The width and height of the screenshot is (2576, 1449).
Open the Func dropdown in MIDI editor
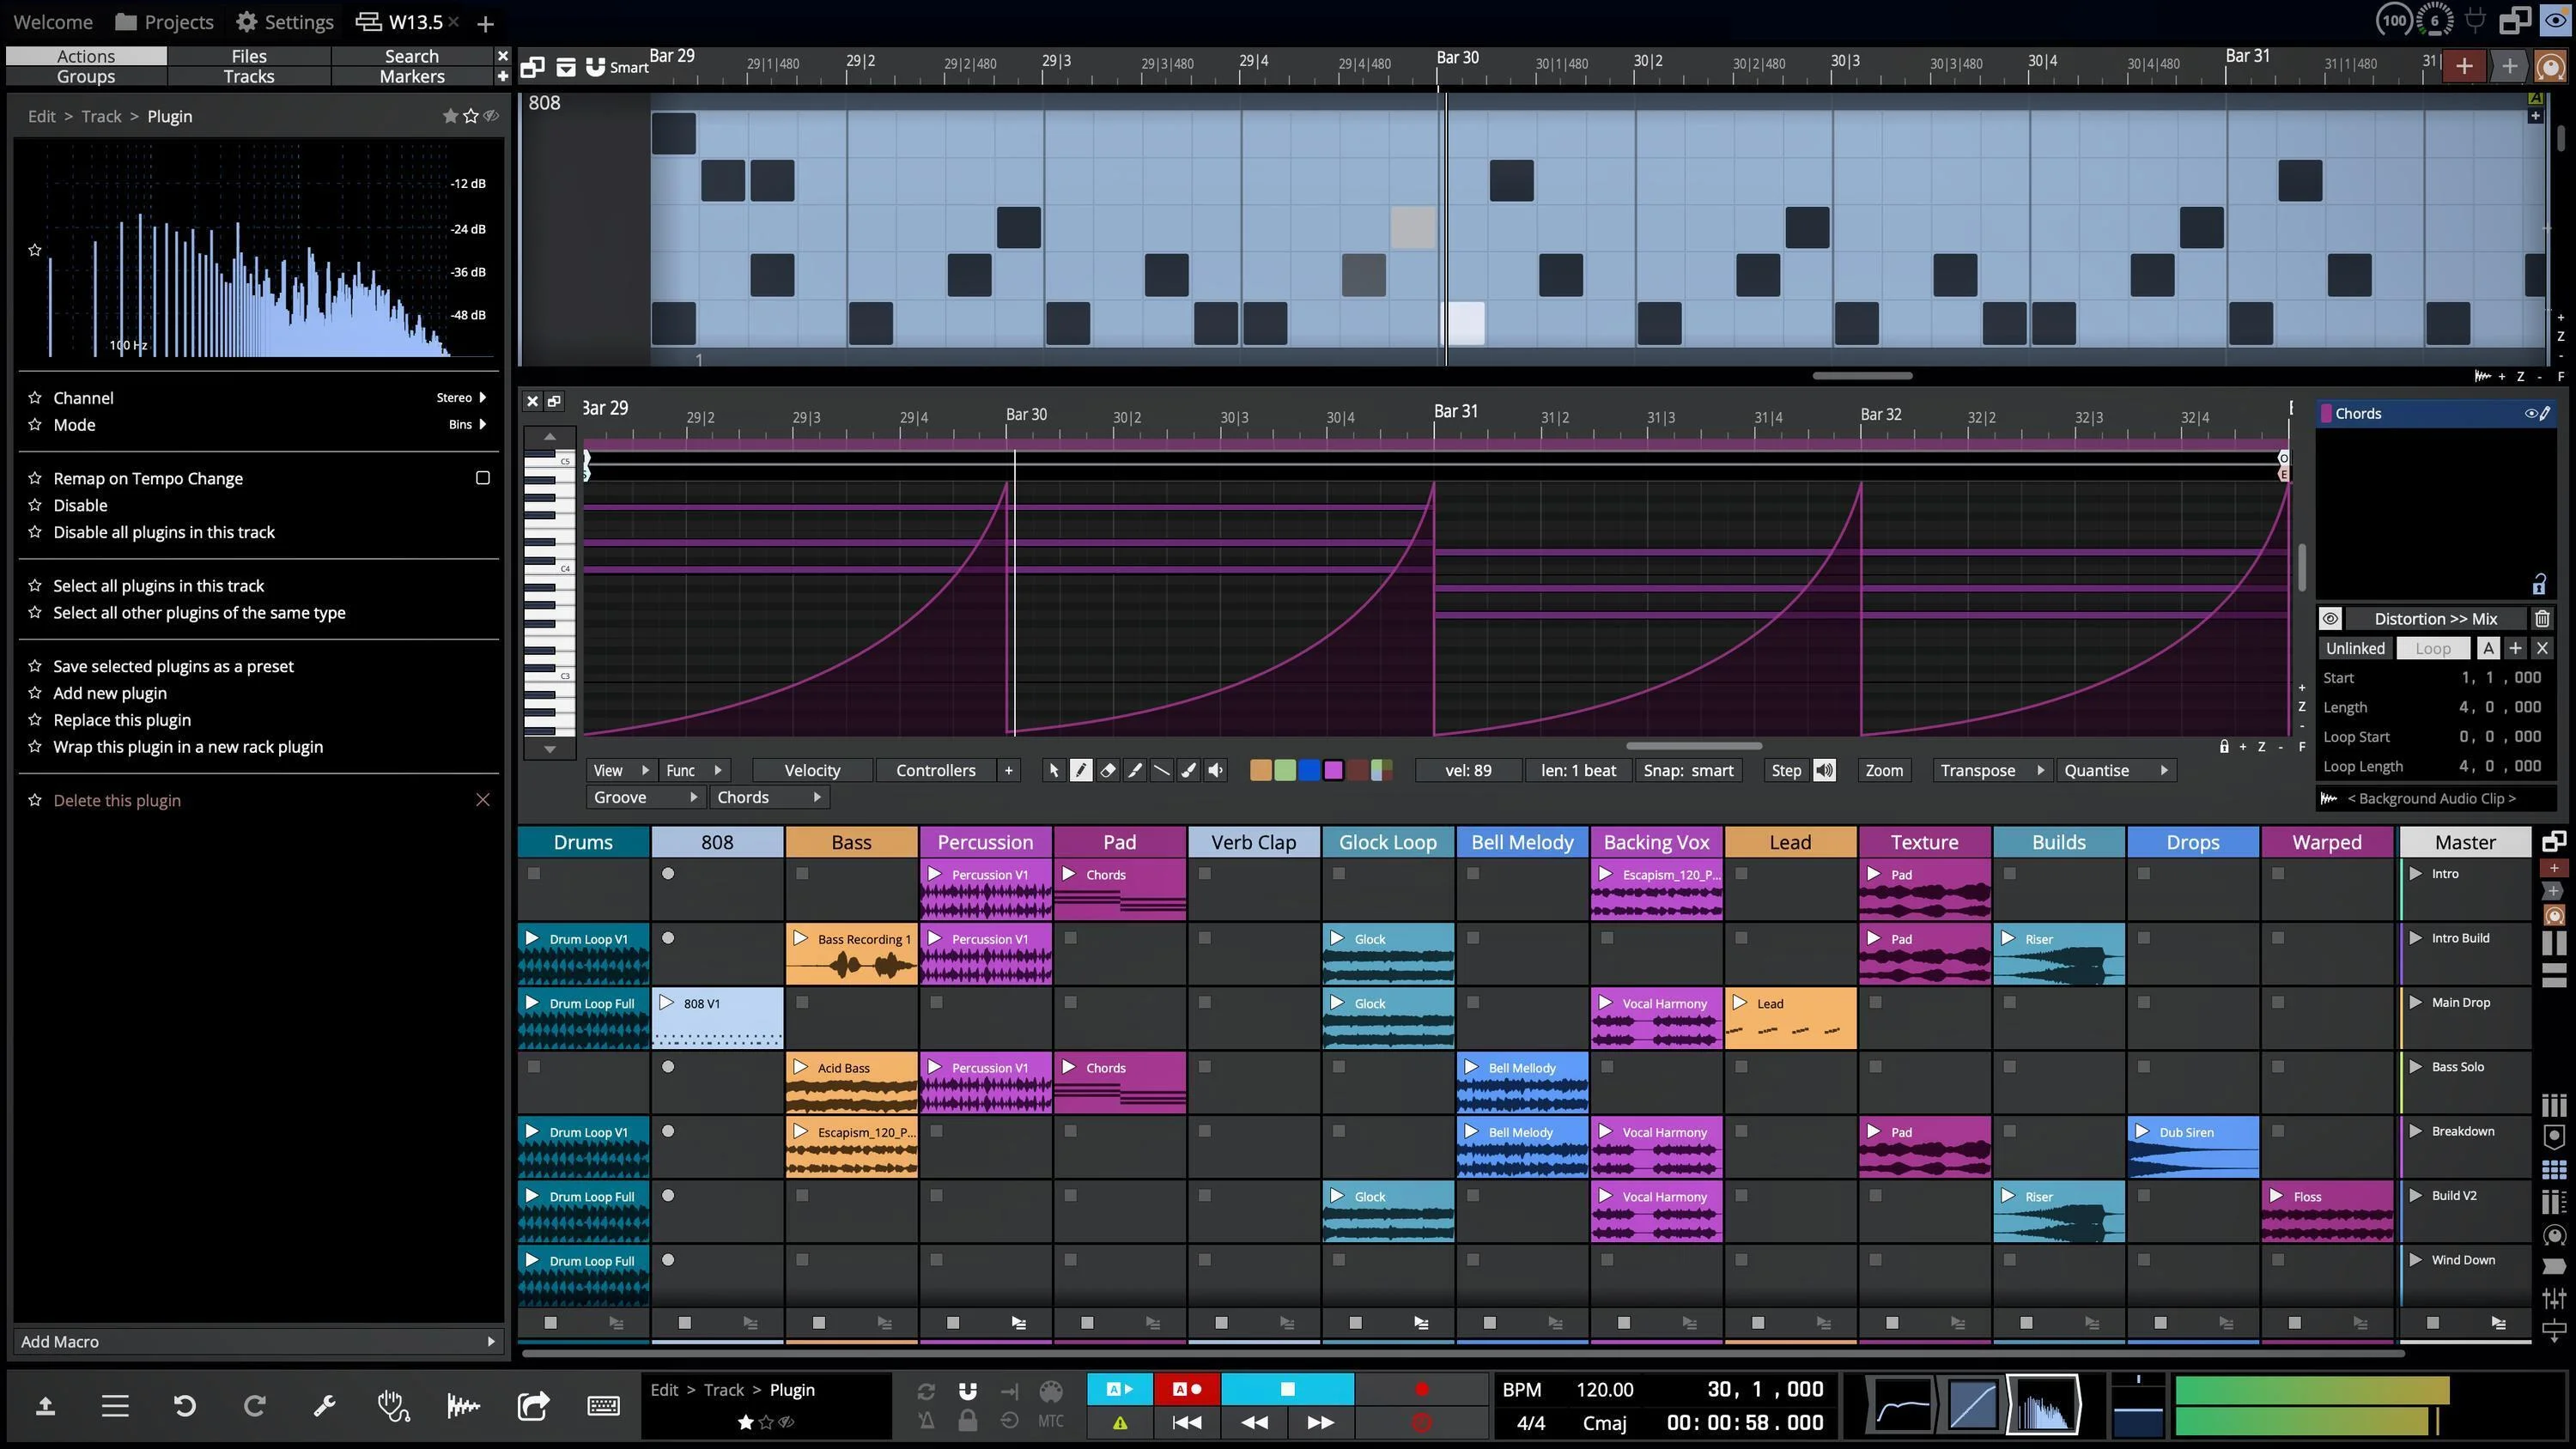(x=695, y=770)
